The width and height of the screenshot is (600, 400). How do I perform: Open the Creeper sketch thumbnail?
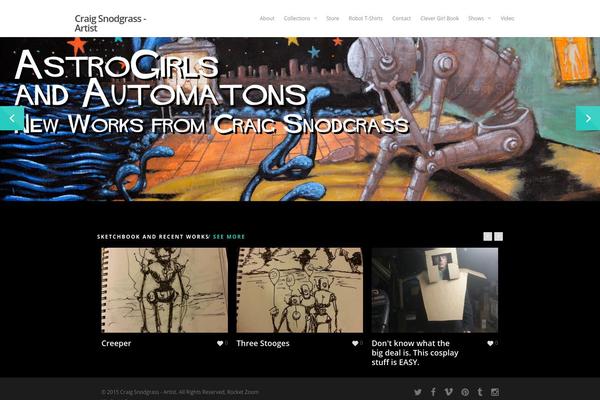coord(165,290)
